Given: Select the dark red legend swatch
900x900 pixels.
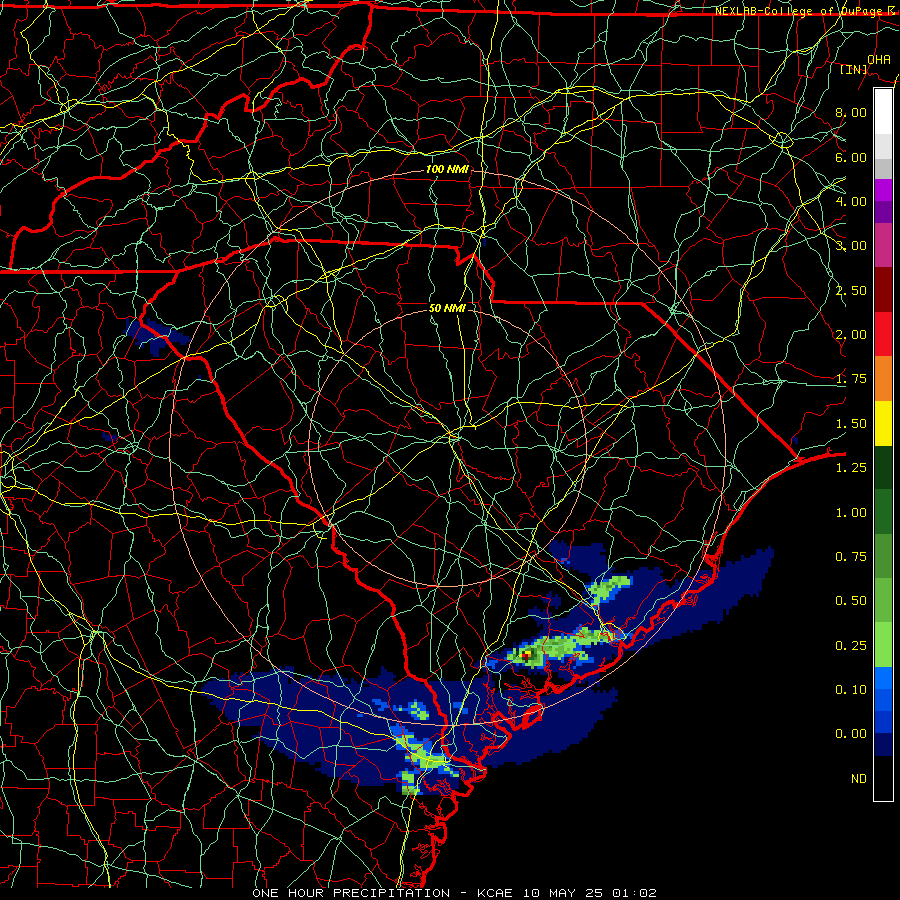Looking at the screenshot, I should 883,290.
